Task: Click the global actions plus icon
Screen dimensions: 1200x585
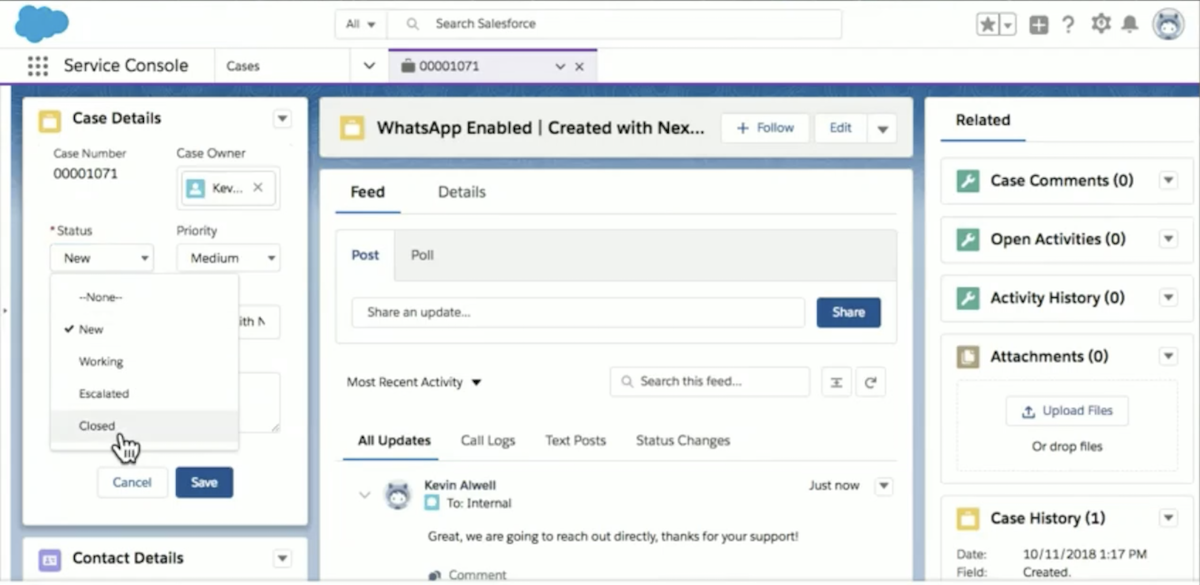Action: 1039,25
